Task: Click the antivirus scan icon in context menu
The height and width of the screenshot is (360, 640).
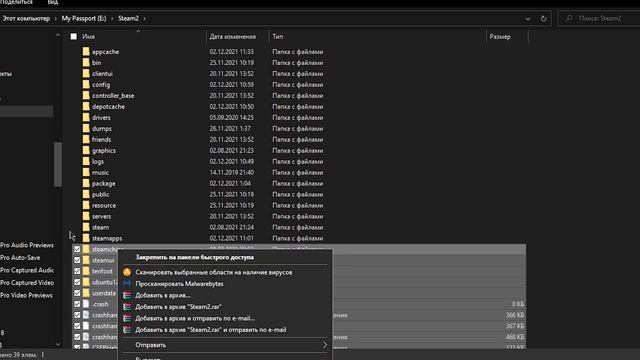Action: 127,272
